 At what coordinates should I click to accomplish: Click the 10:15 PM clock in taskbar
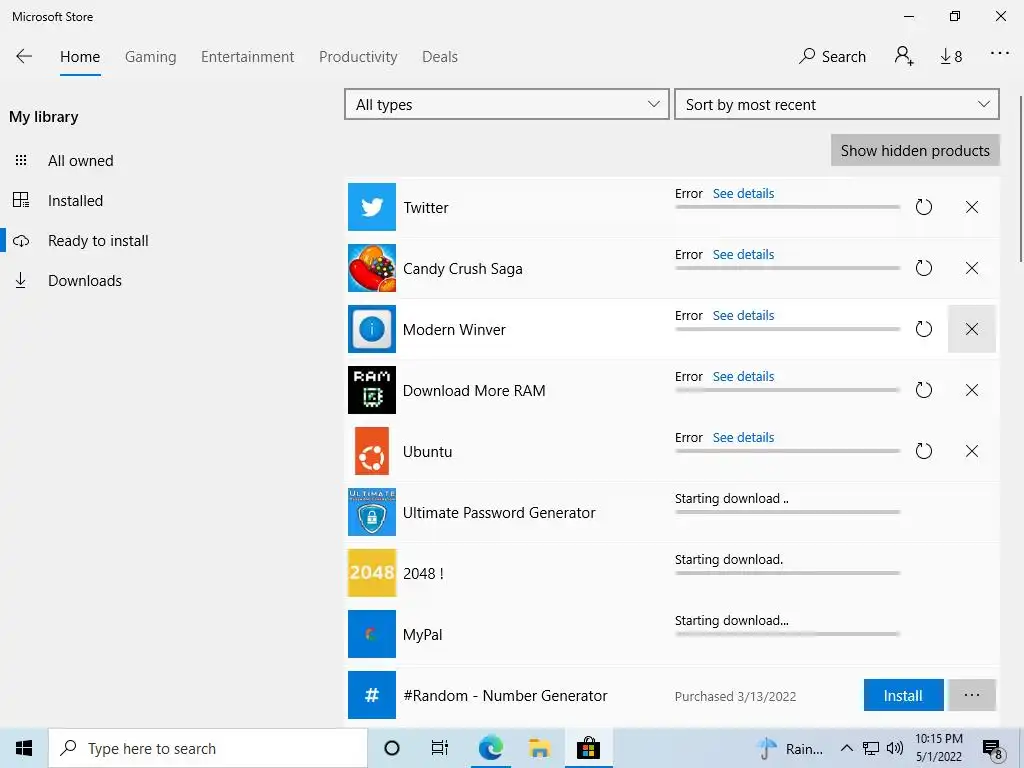pyautogui.click(x=938, y=739)
